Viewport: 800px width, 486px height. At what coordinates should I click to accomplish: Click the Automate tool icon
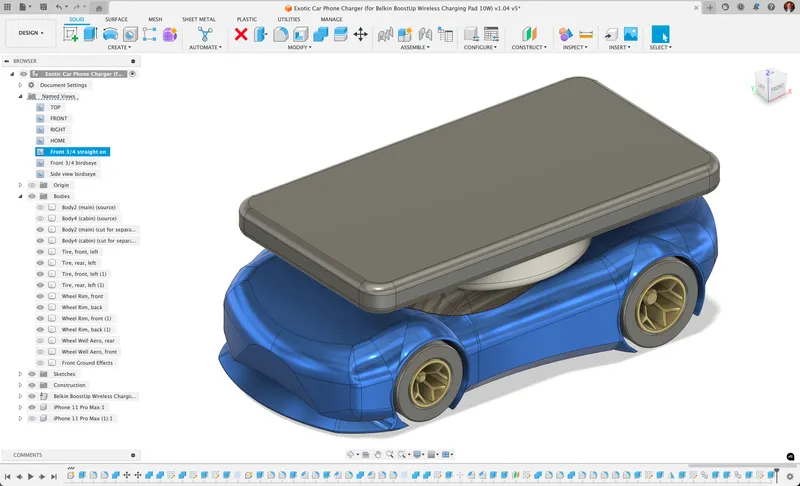(205, 34)
